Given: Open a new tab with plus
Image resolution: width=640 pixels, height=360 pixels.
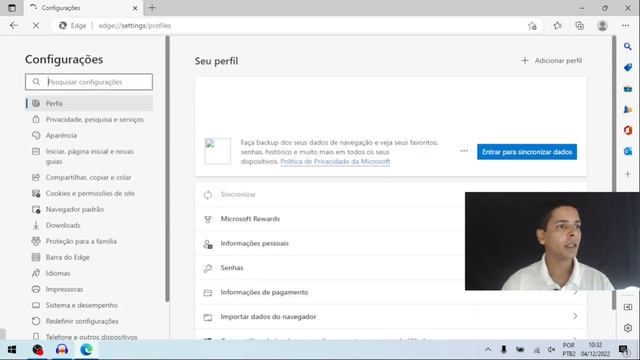Looking at the screenshot, I should 152,8.
